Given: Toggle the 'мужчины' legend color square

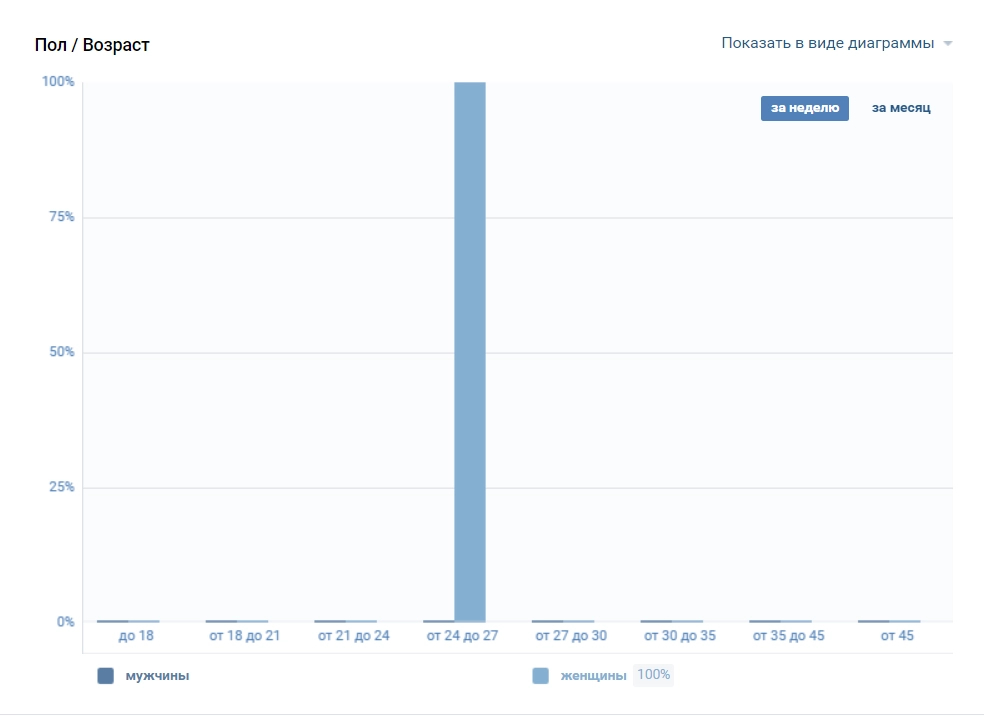Looking at the screenshot, I should 105,676.
